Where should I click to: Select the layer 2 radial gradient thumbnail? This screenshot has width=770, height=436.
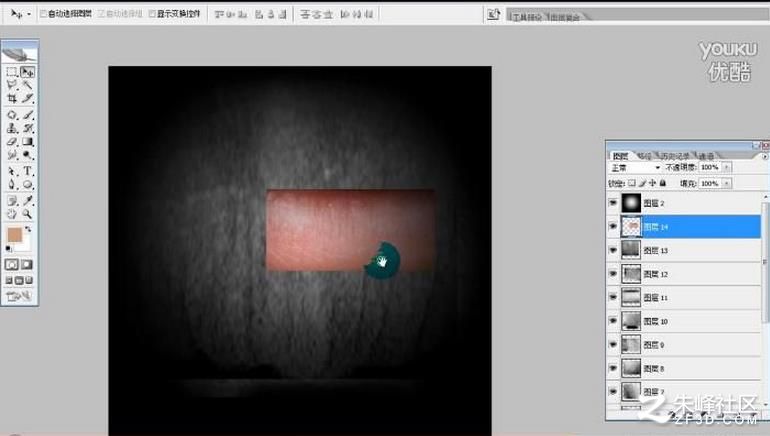pyautogui.click(x=631, y=203)
